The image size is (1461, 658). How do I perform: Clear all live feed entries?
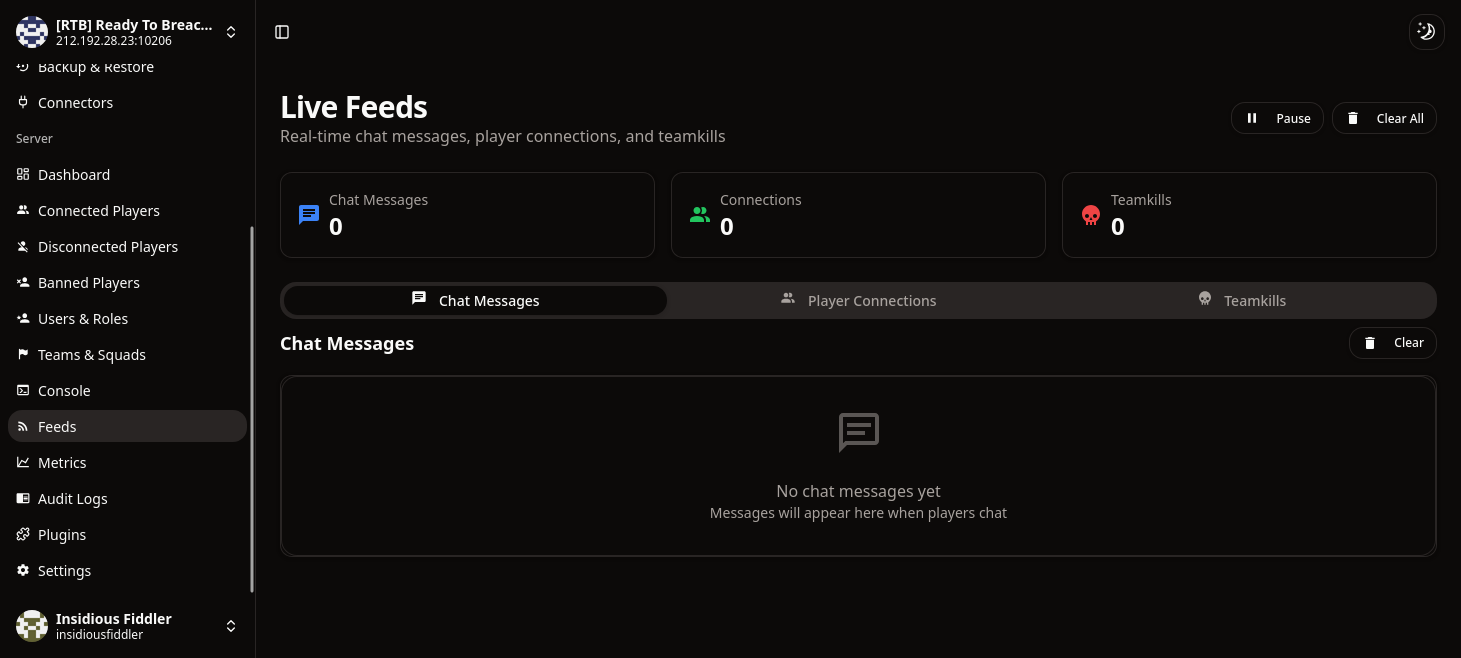pos(1384,117)
